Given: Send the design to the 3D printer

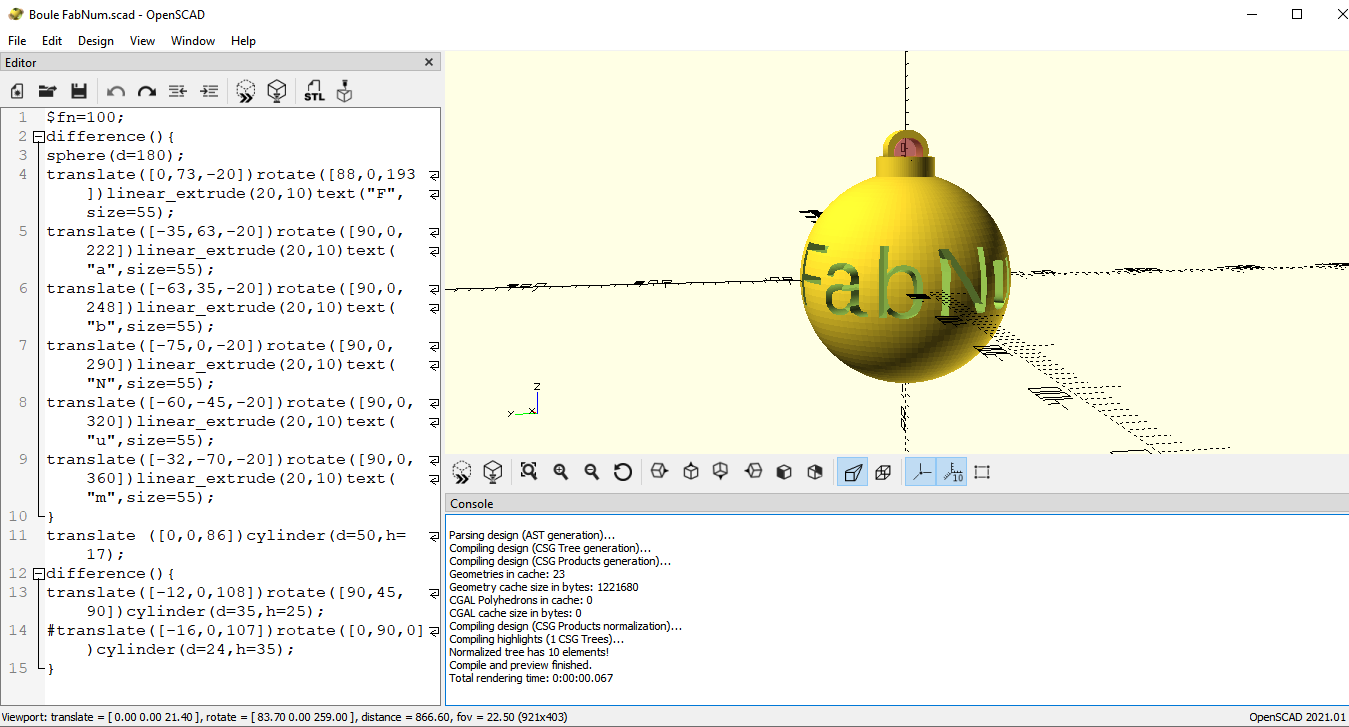Looking at the screenshot, I should [x=345, y=91].
